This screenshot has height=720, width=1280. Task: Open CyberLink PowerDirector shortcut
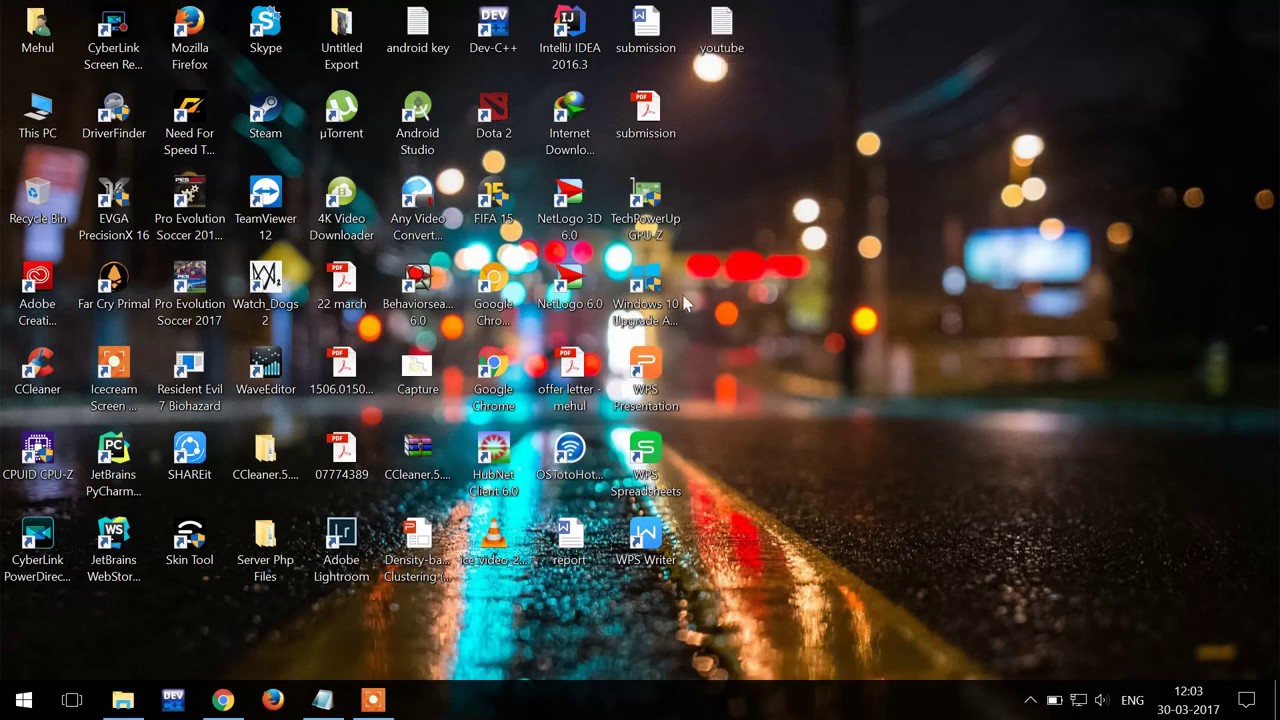38,550
